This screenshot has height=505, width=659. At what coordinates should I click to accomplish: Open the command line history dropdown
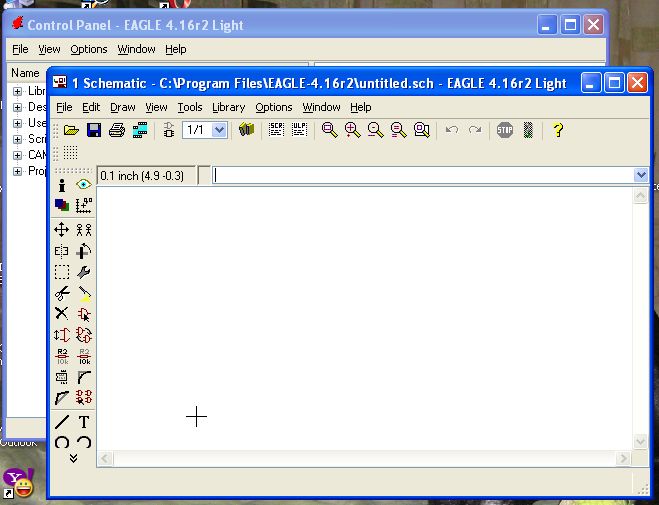pyautogui.click(x=641, y=175)
